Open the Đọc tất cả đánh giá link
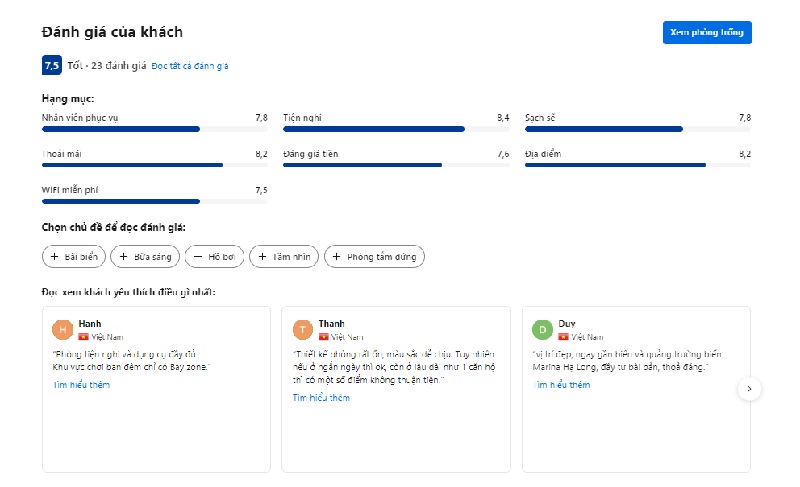Image resolution: width=800 pixels, height=487 pixels. [190, 66]
